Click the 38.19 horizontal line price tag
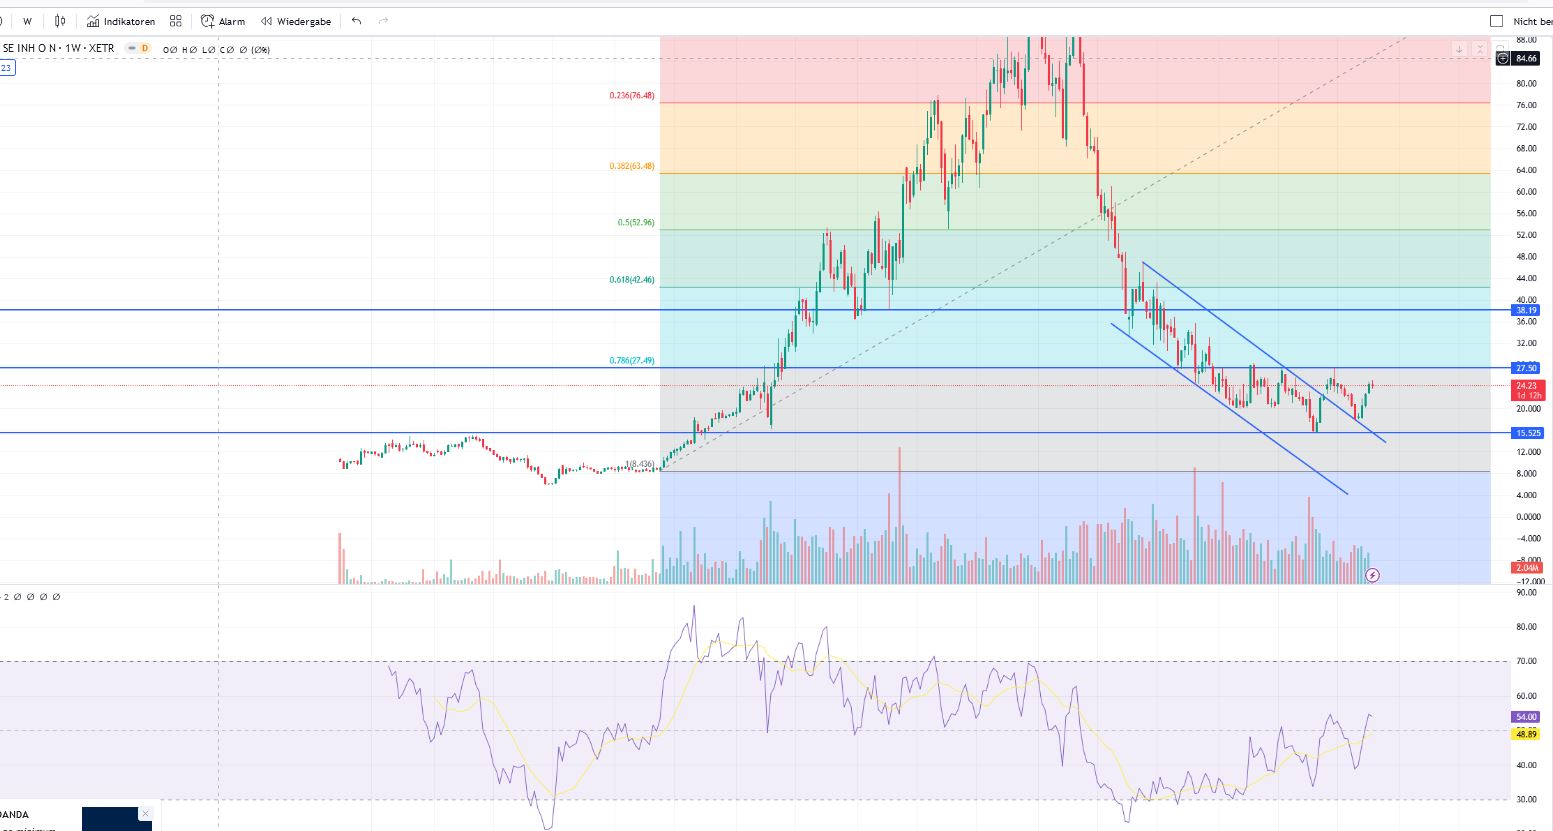This screenshot has width=1553, height=831. pos(1527,310)
